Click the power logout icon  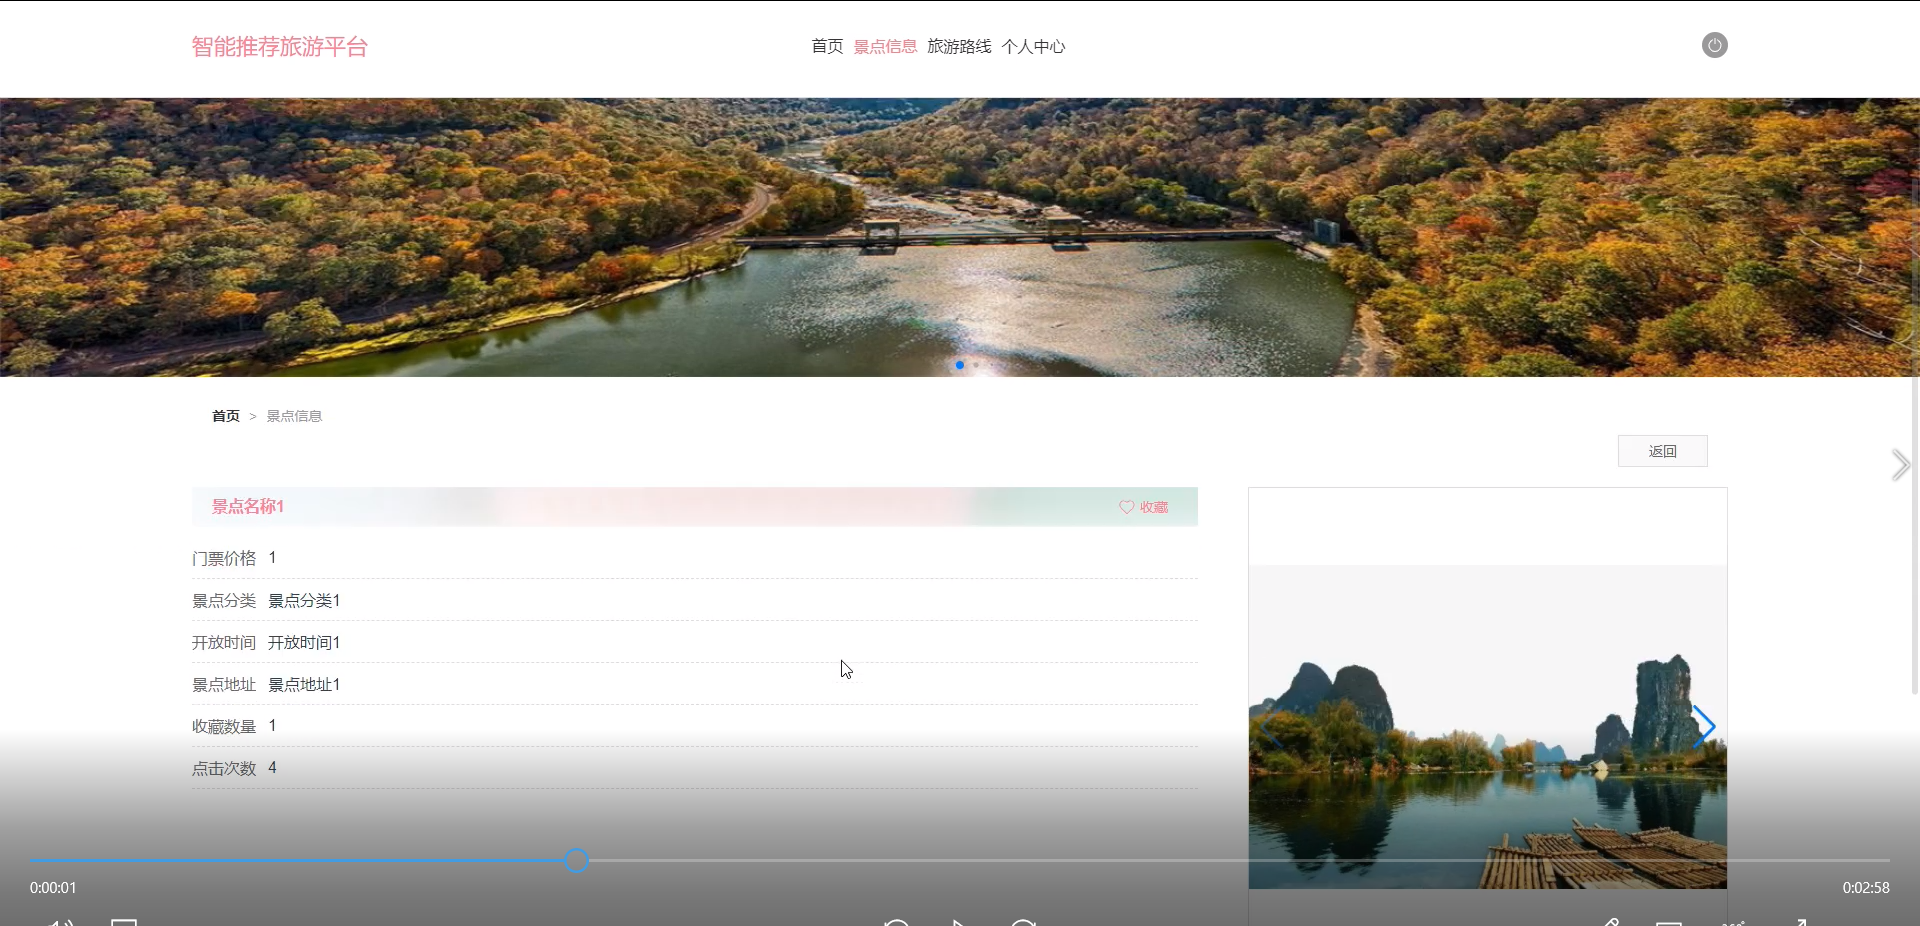tap(1714, 45)
